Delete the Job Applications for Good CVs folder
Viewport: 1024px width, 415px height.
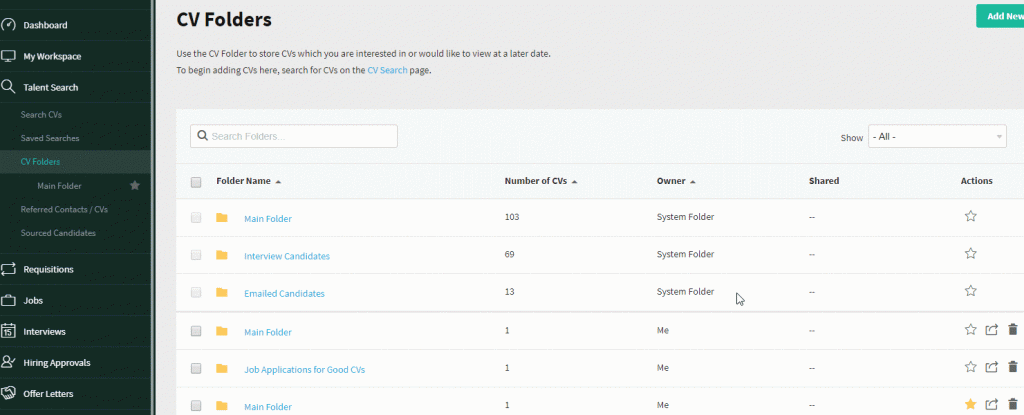click(x=1013, y=367)
